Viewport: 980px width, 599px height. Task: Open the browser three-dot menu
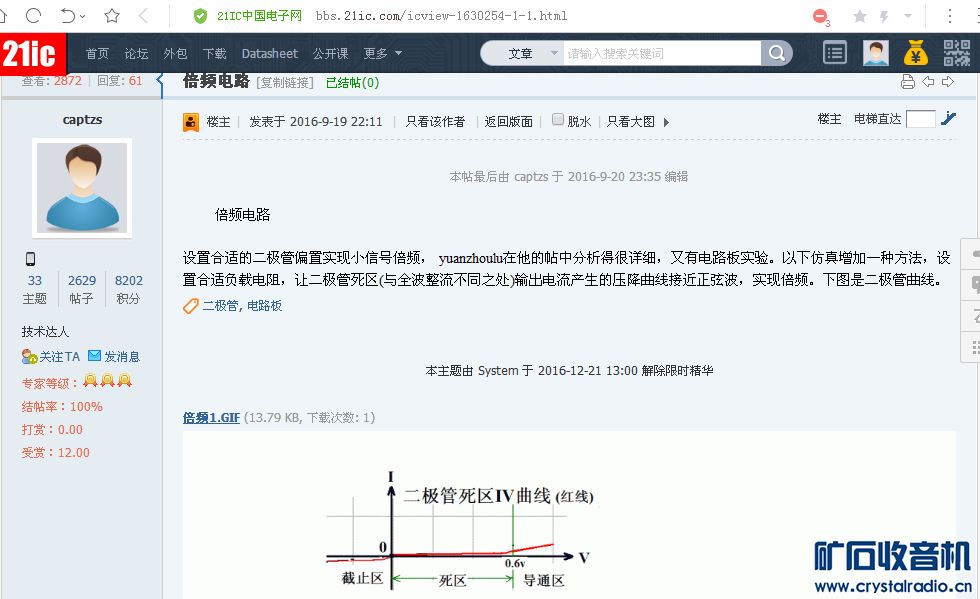tap(949, 16)
